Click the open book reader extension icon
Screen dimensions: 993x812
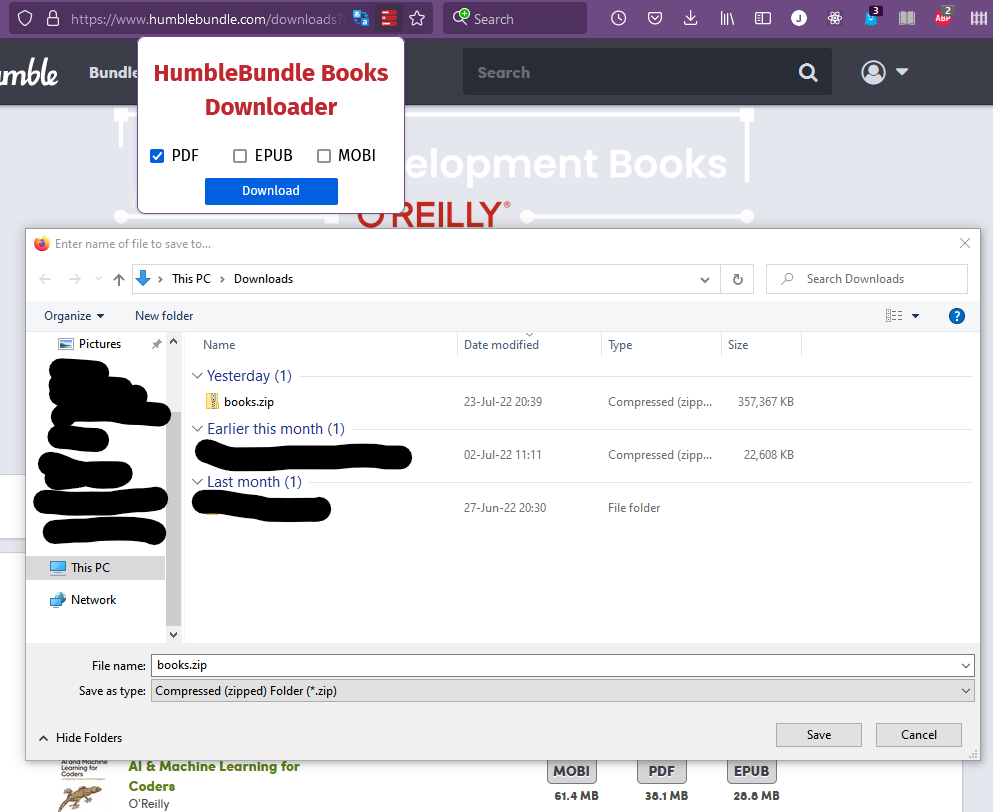[x=907, y=18]
